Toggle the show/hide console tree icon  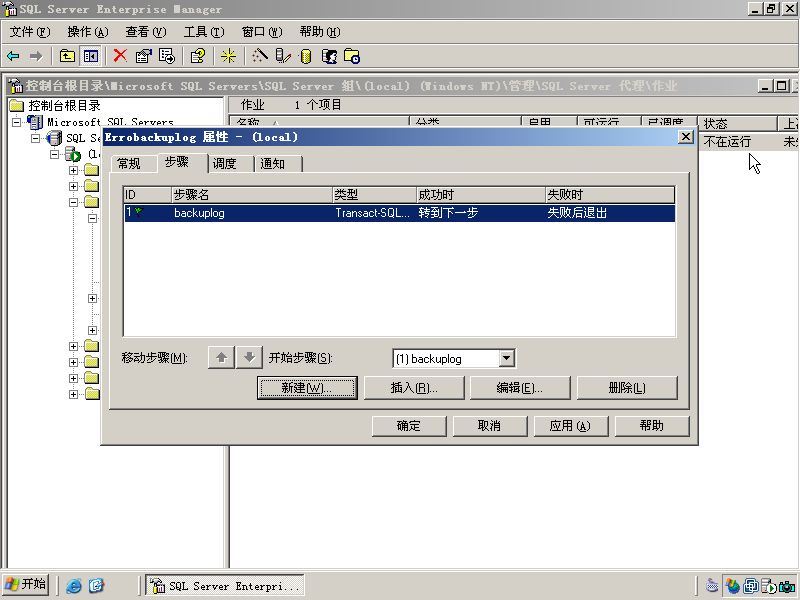[x=91, y=56]
